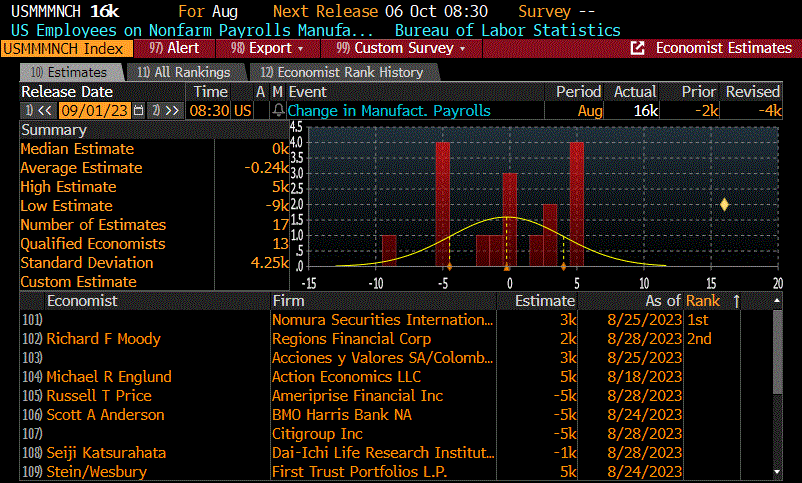The height and width of the screenshot is (483, 802).
Task: Click the scrollbar down arrow in economist list
Action: click(777, 472)
